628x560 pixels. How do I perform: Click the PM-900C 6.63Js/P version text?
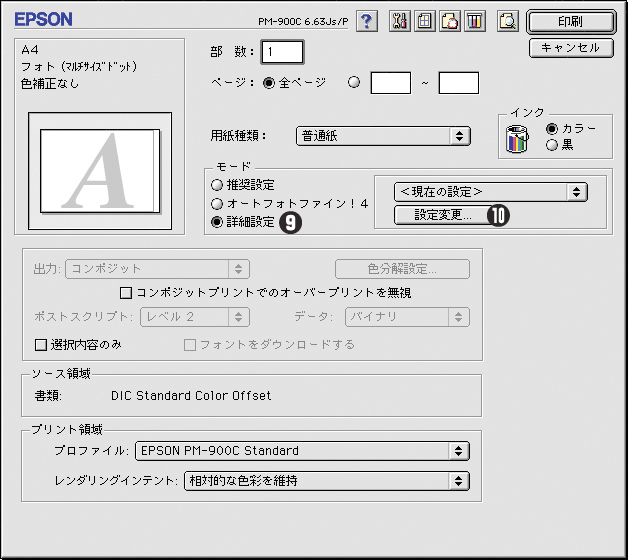pyautogui.click(x=303, y=21)
